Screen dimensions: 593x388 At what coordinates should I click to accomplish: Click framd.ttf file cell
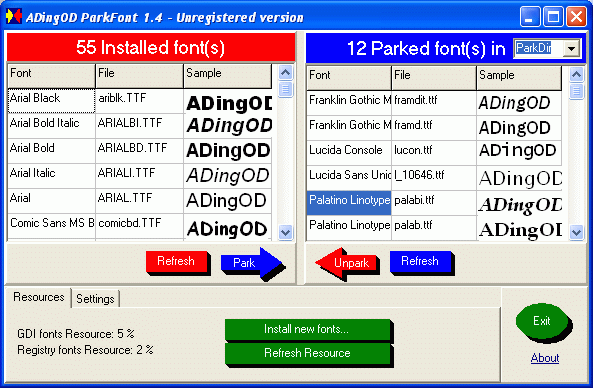[434, 127]
